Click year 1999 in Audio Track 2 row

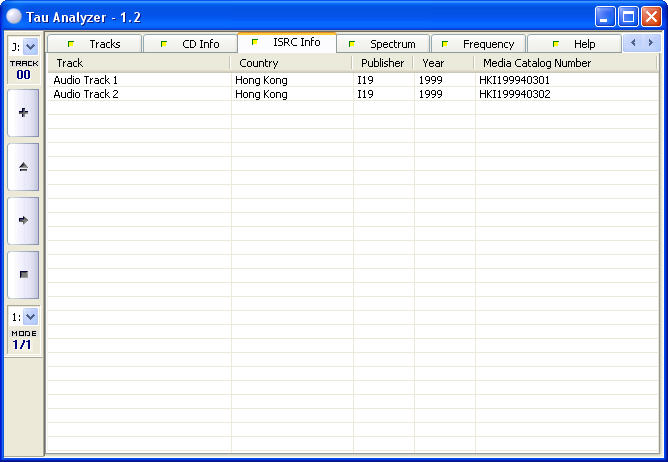click(430, 94)
